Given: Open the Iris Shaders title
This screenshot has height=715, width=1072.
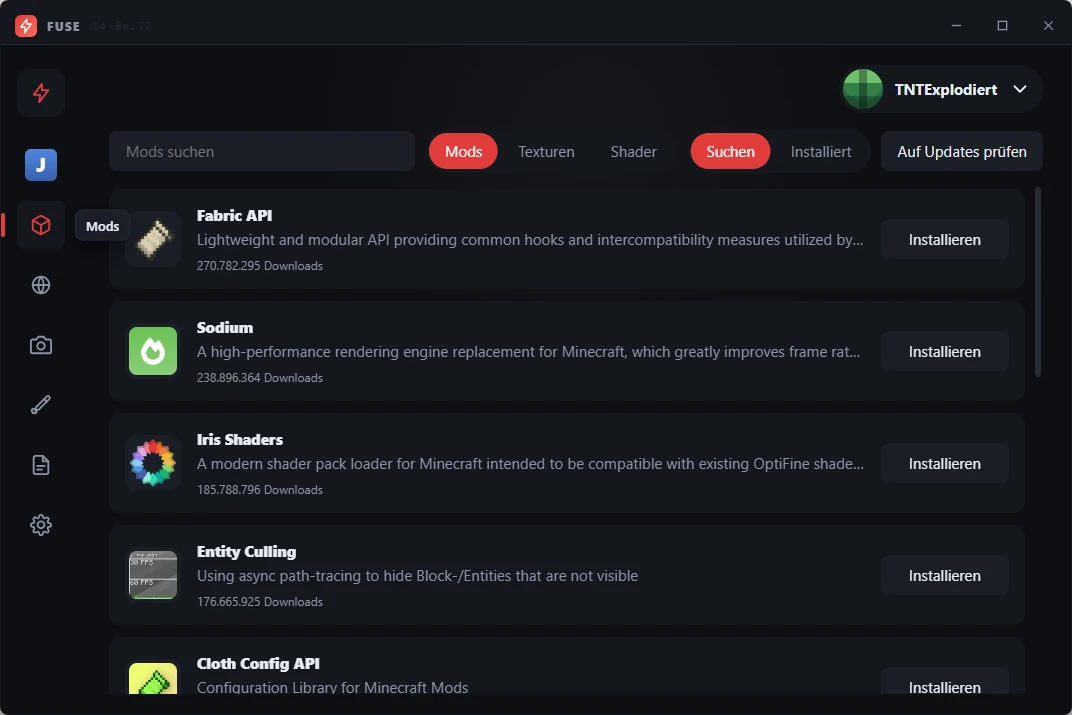Looking at the screenshot, I should pyautogui.click(x=240, y=440).
